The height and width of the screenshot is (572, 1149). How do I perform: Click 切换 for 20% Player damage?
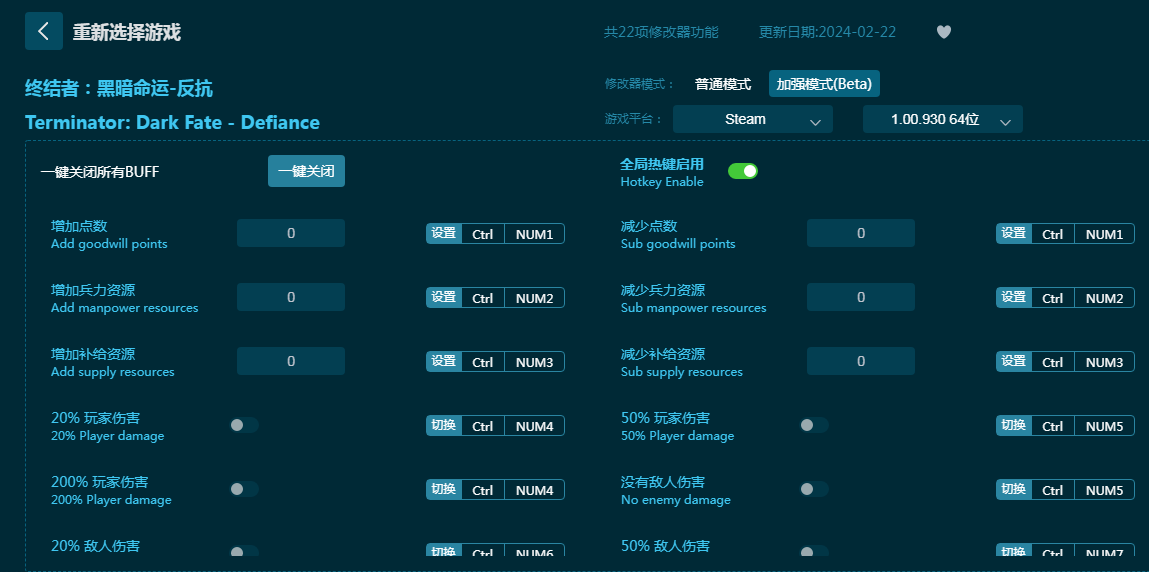[x=444, y=426]
